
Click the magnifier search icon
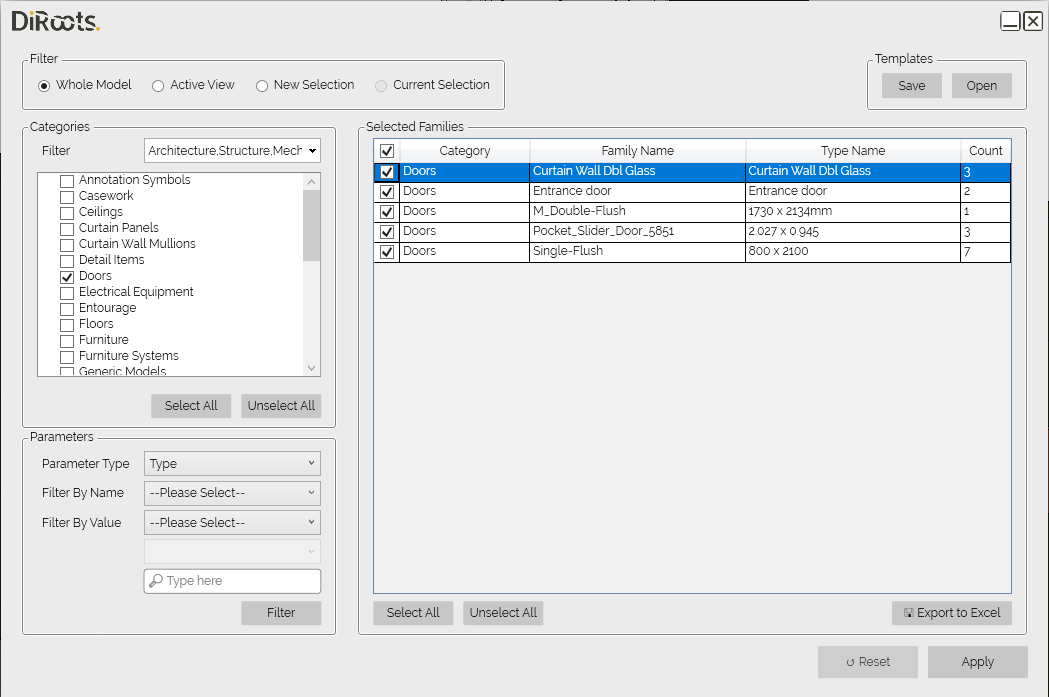tap(155, 581)
